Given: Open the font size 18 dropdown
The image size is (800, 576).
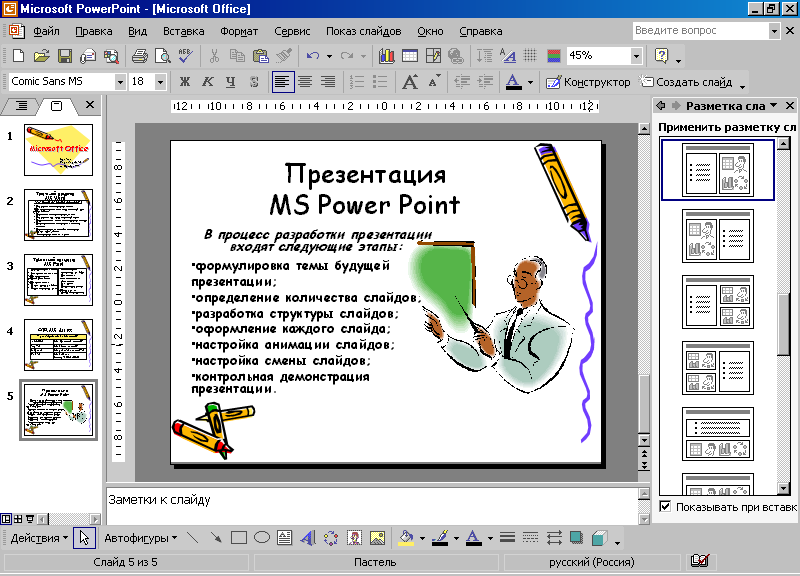Looking at the screenshot, I should pyautogui.click(x=160, y=82).
